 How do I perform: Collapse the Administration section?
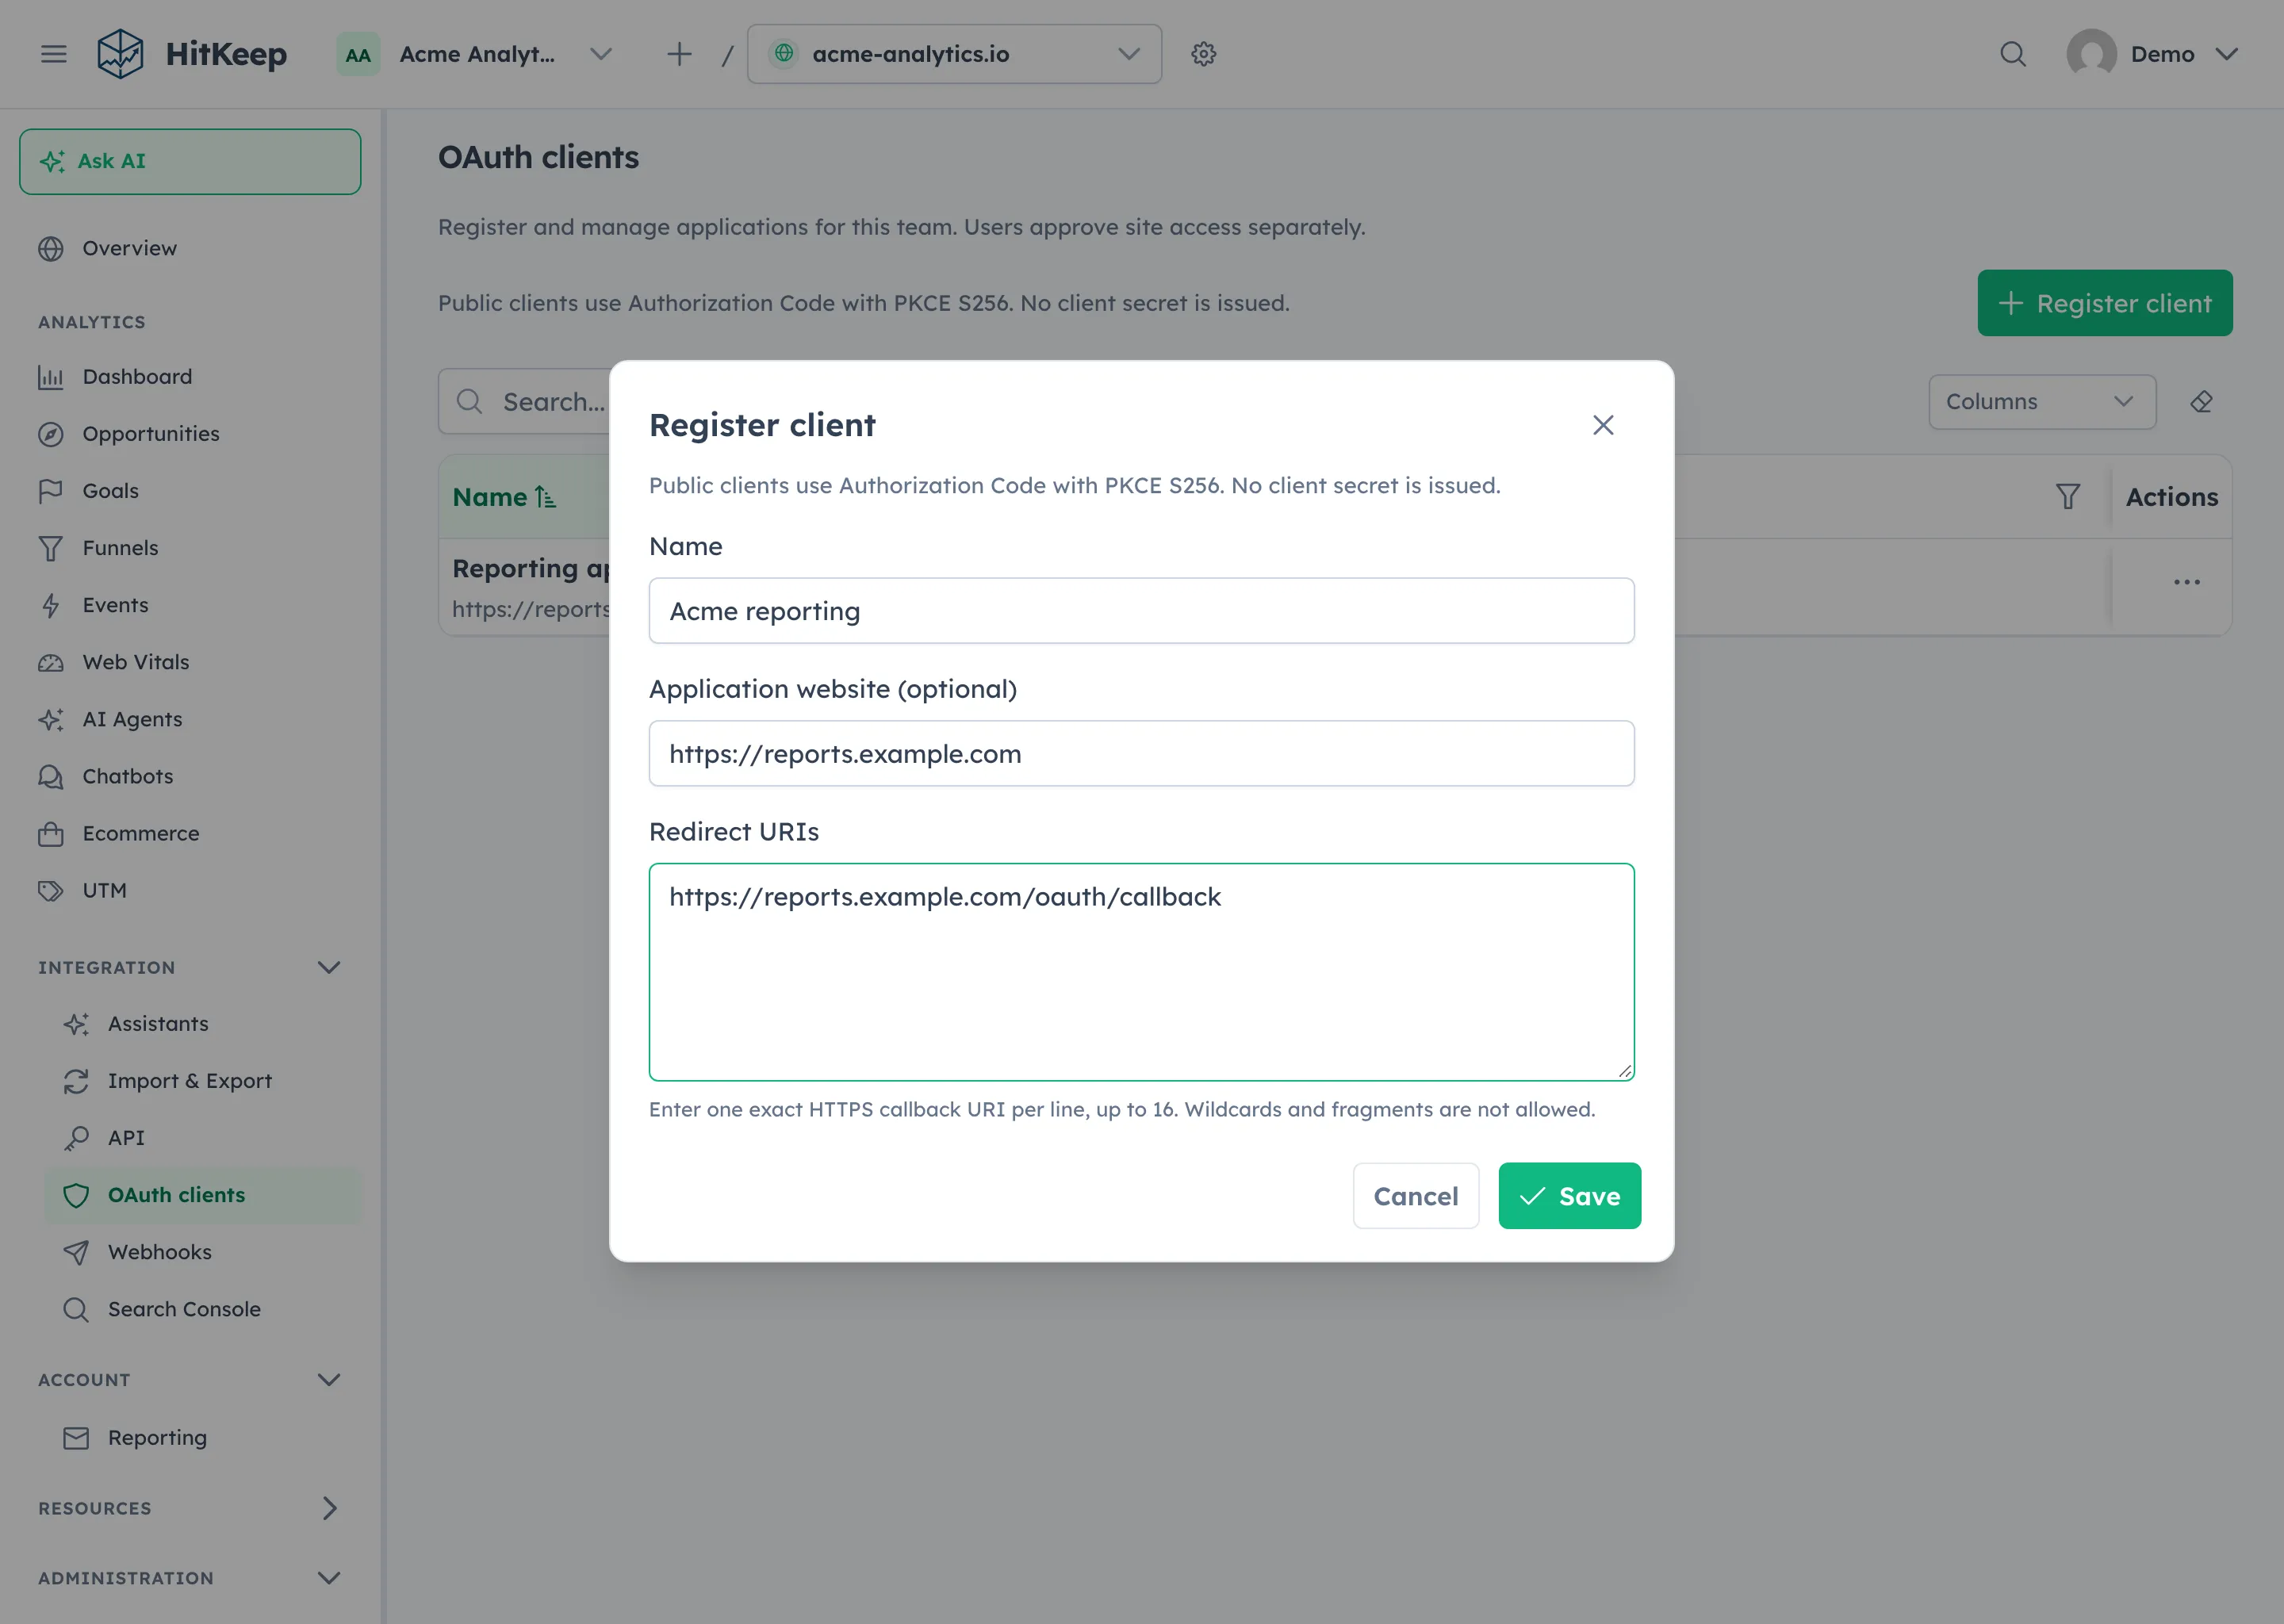pos(329,1578)
